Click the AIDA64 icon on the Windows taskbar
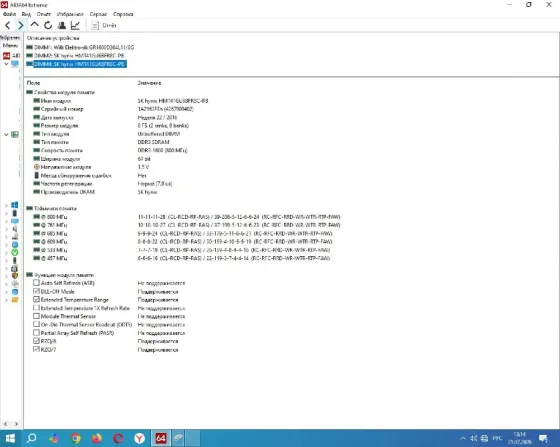This screenshot has height=447, width=560. point(161,438)
